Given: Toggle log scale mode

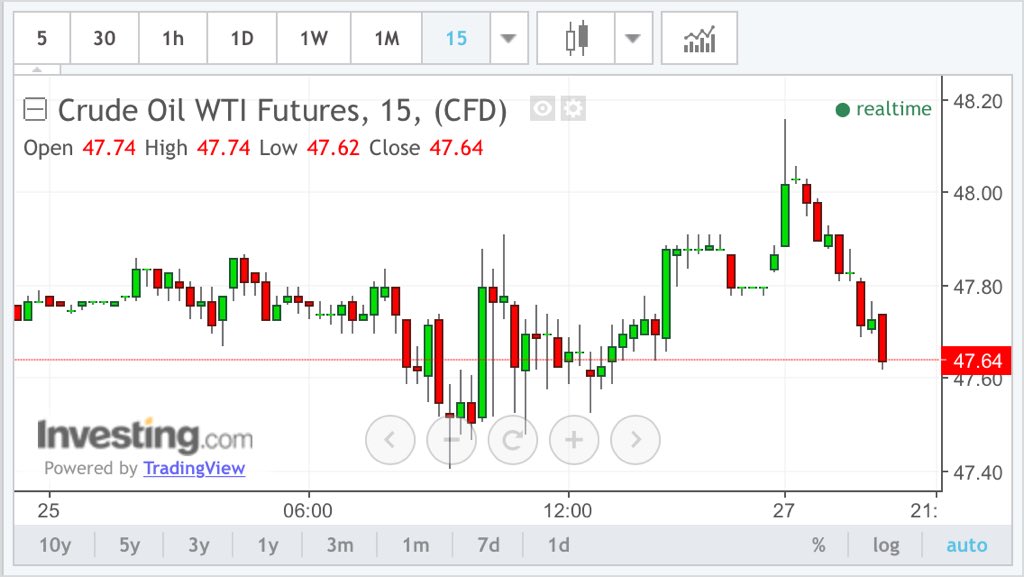Looking at the screenshot, I should (886, 544).
